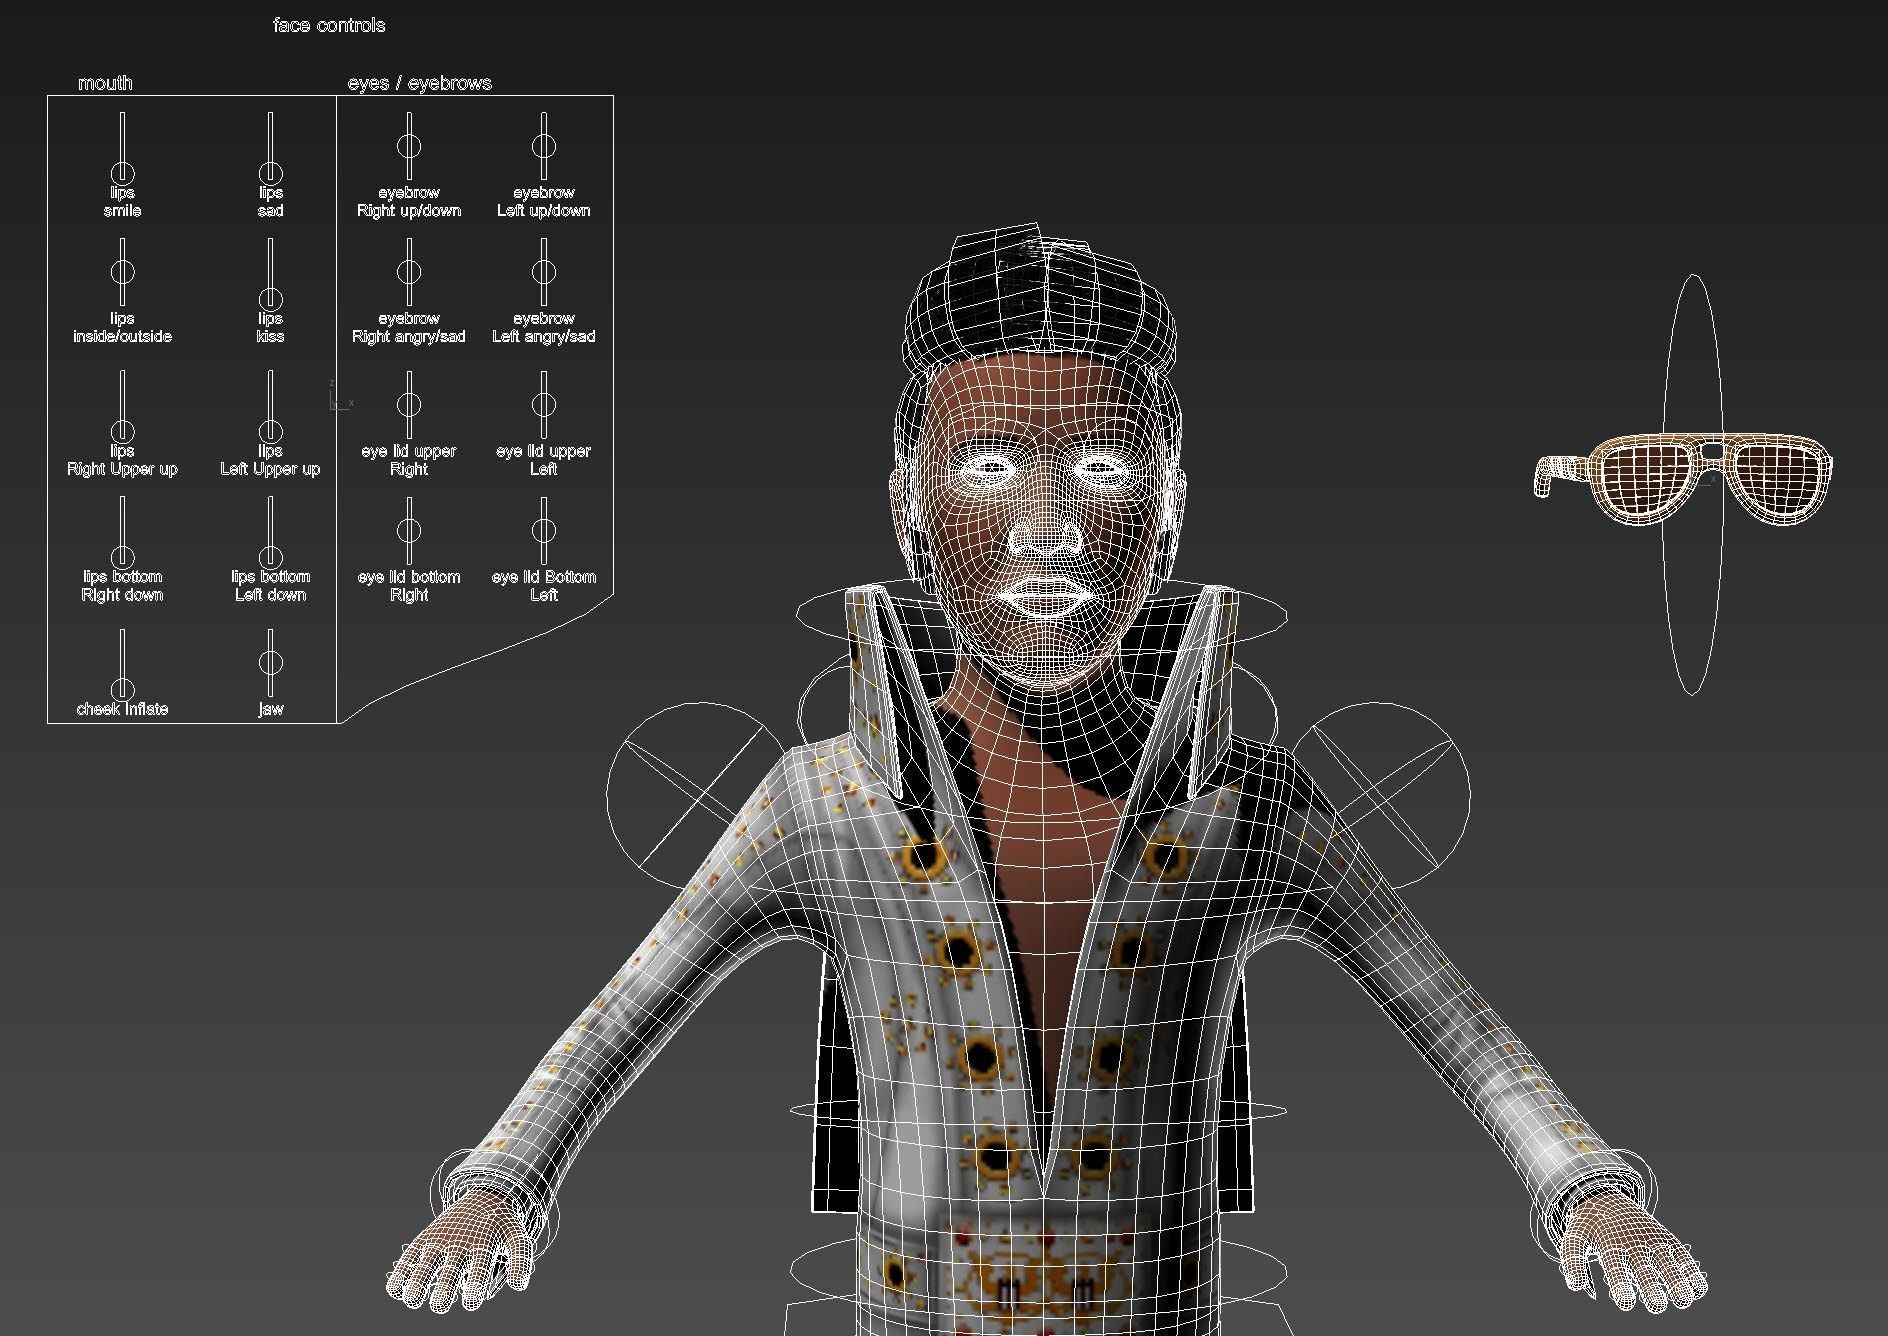
Task: Select eye lid bottom Right slider
Action: tap(408, 533)
